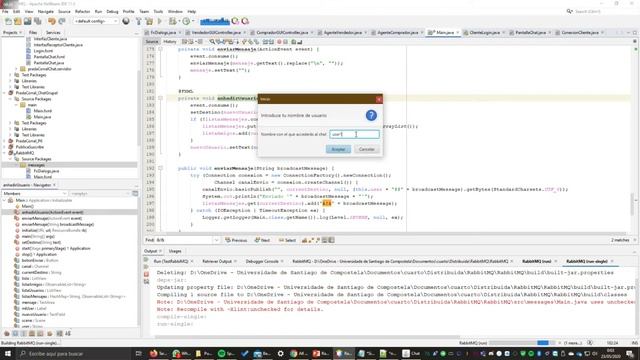Click the Select button in Find bar

[x=287, y=240]
